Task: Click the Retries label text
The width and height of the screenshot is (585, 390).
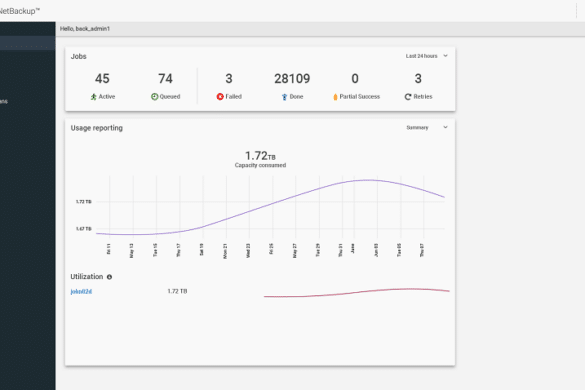Action: 423,97
